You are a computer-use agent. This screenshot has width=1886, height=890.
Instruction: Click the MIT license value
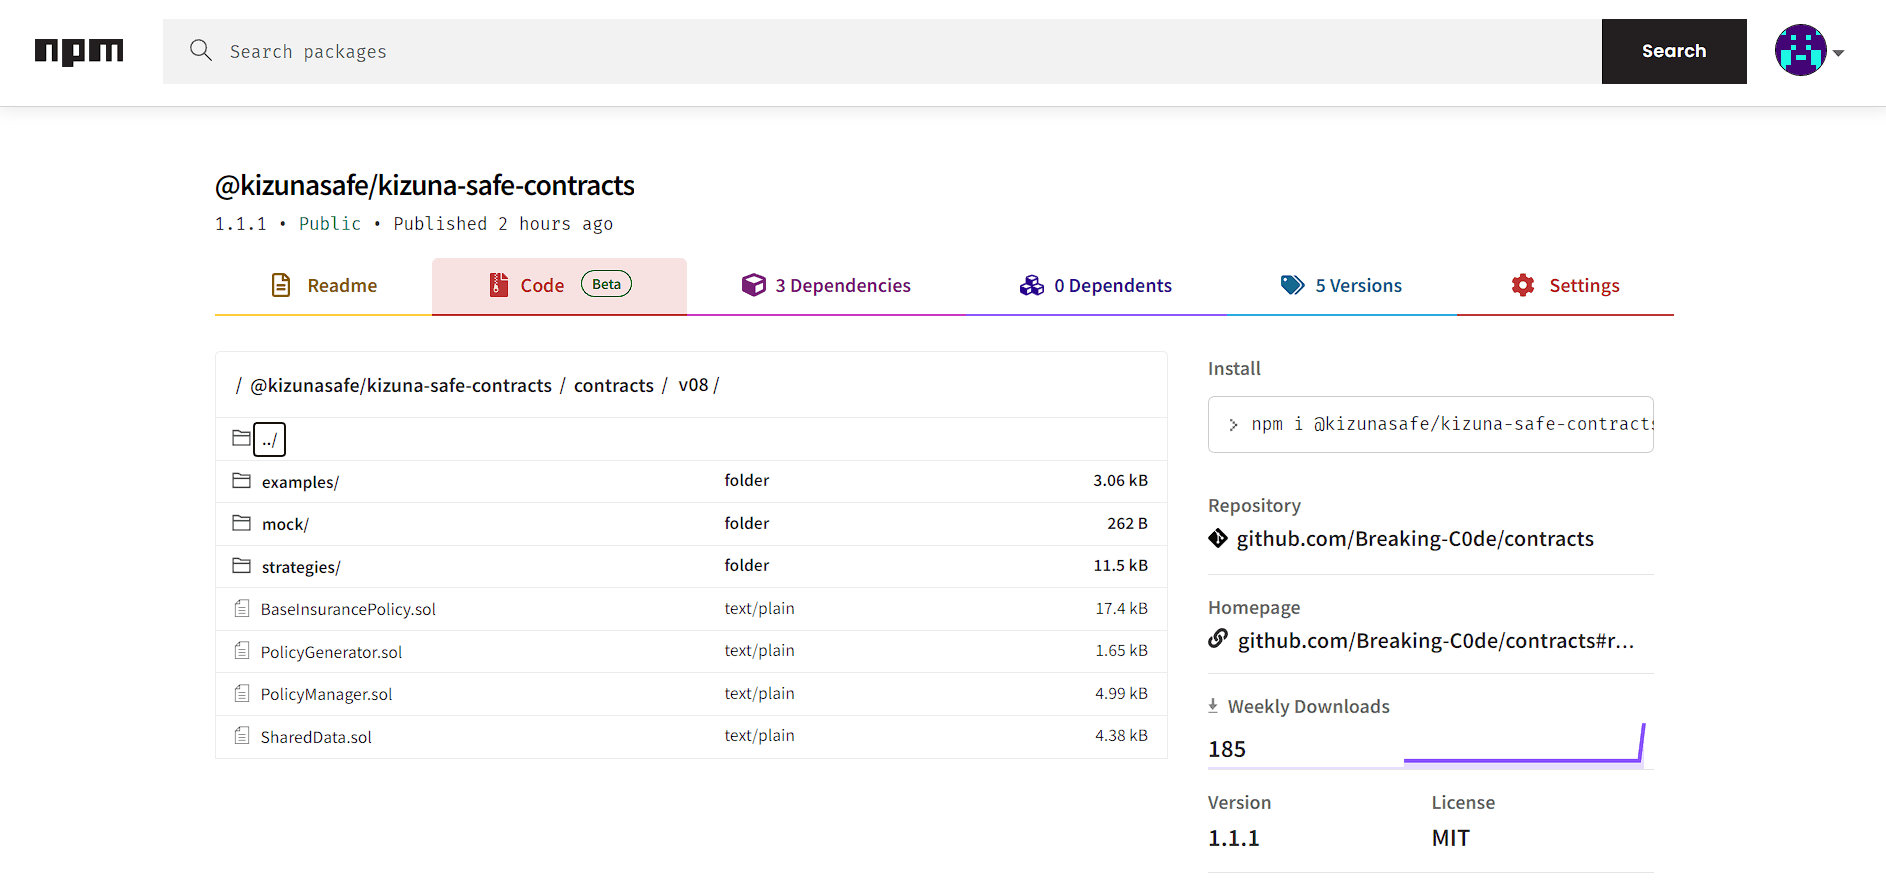click(1451, 838)
